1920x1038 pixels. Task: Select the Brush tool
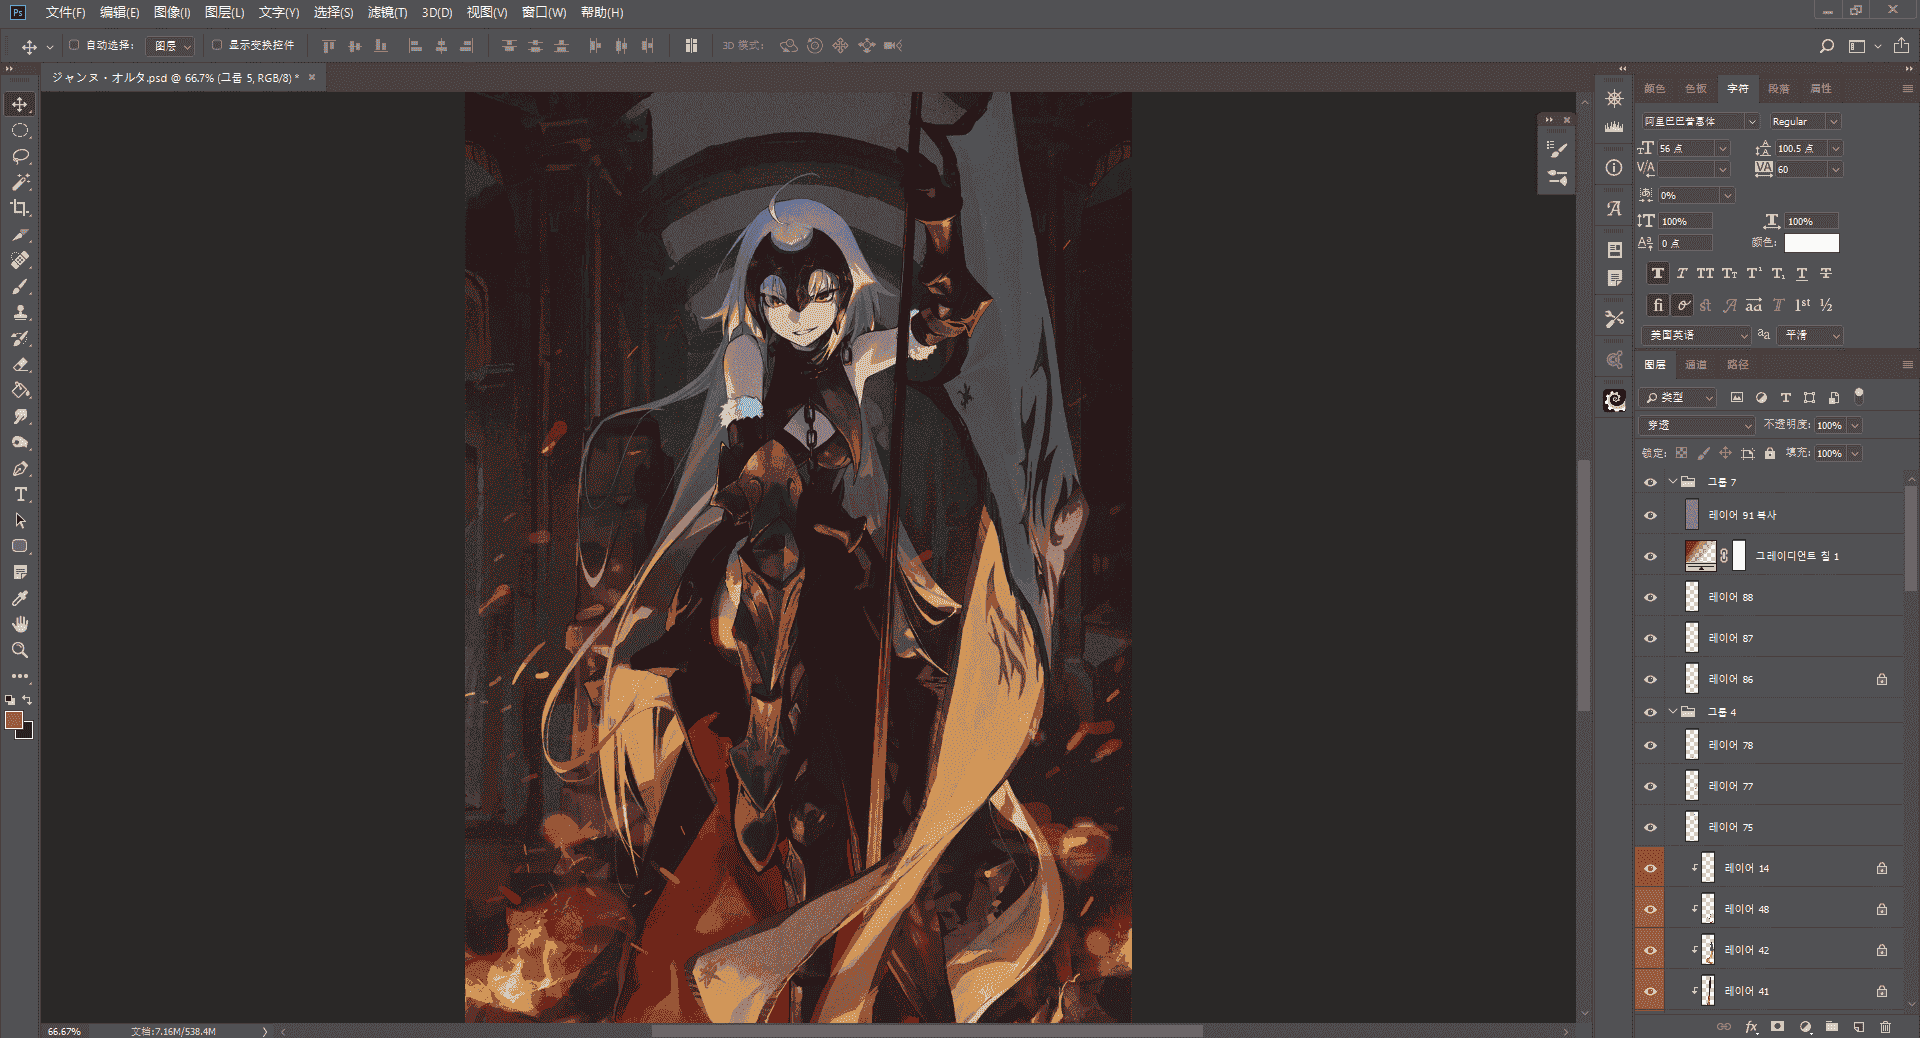point(20,286)
